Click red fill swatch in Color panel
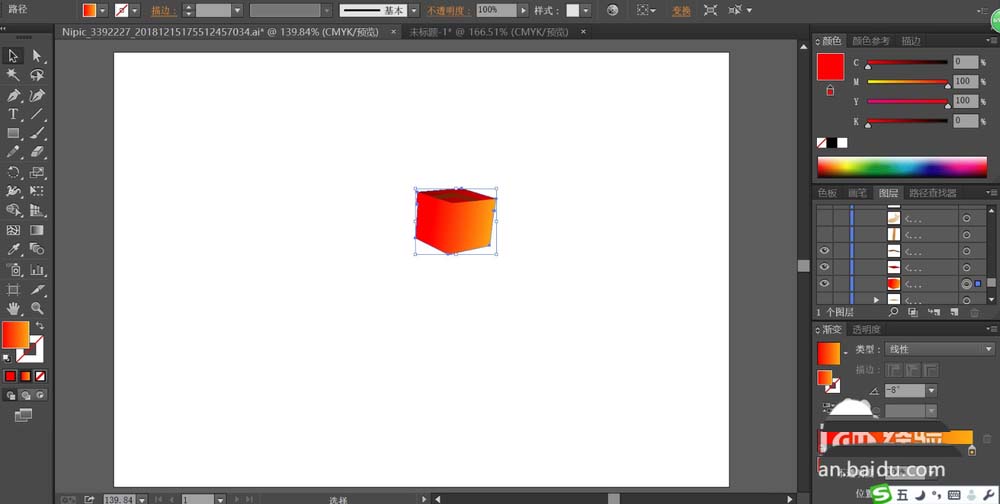This screenshot has width=1000, height=504. (x=830, y=67)
